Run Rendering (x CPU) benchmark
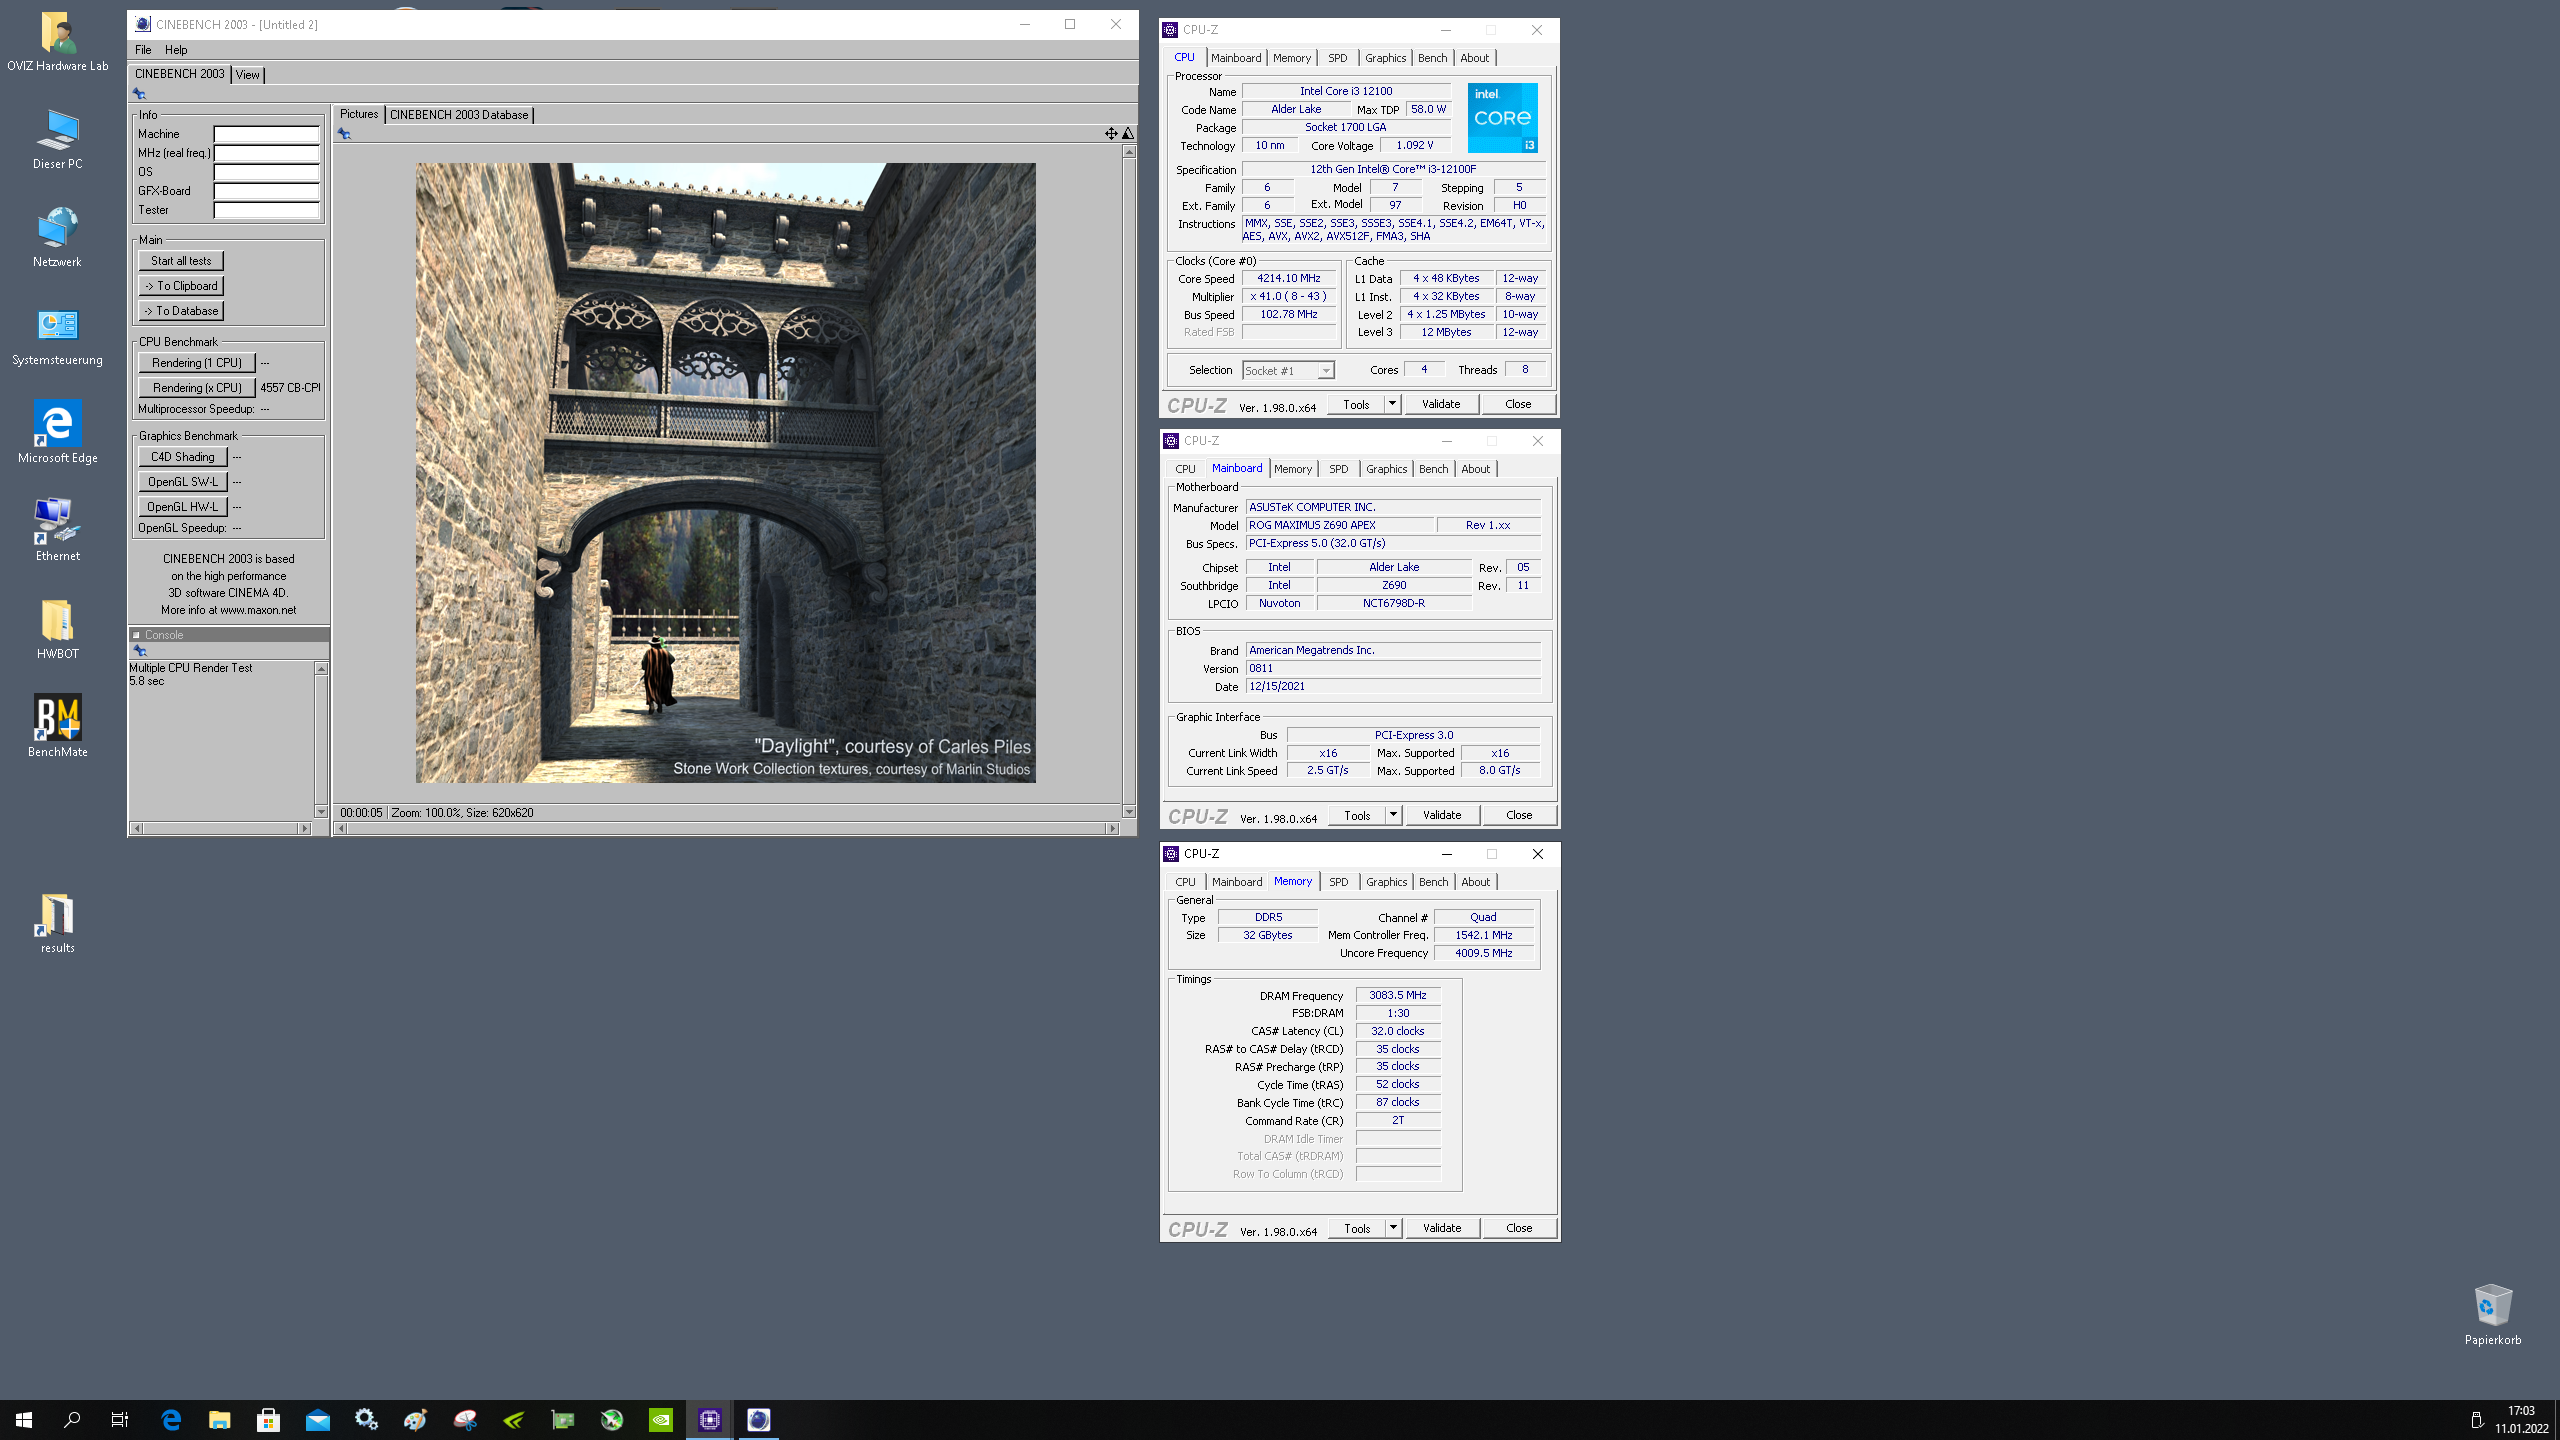The height and width of the screenshot is (1440, 2560). point(197,388)
